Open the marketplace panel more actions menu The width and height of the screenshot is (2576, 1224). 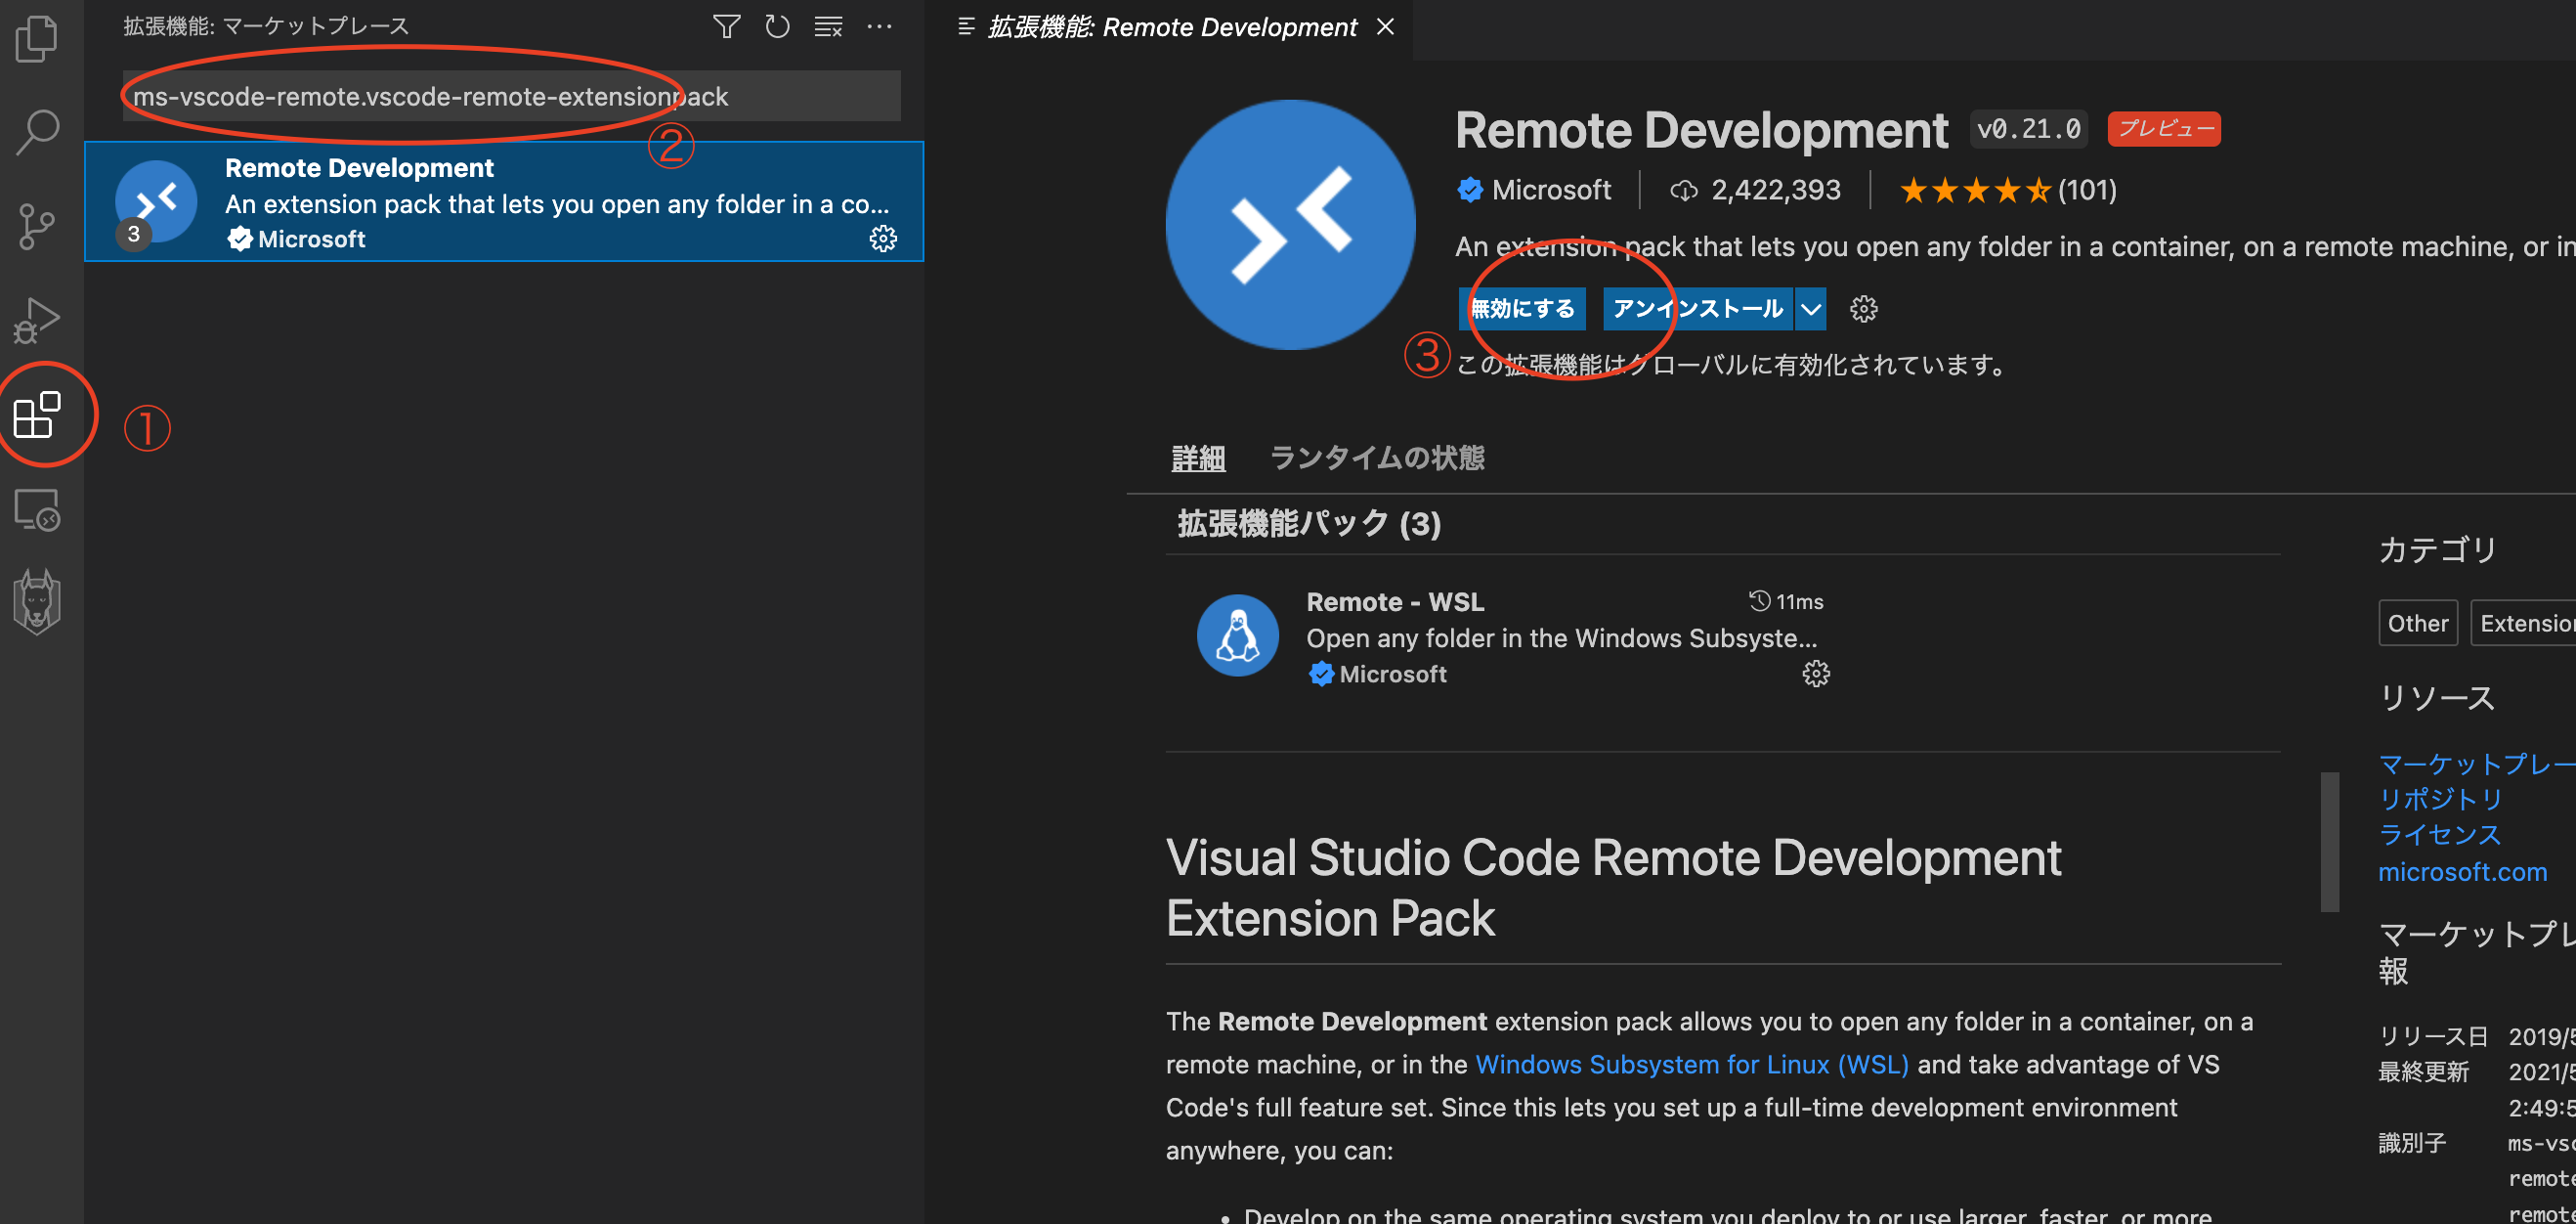[879, 26]
